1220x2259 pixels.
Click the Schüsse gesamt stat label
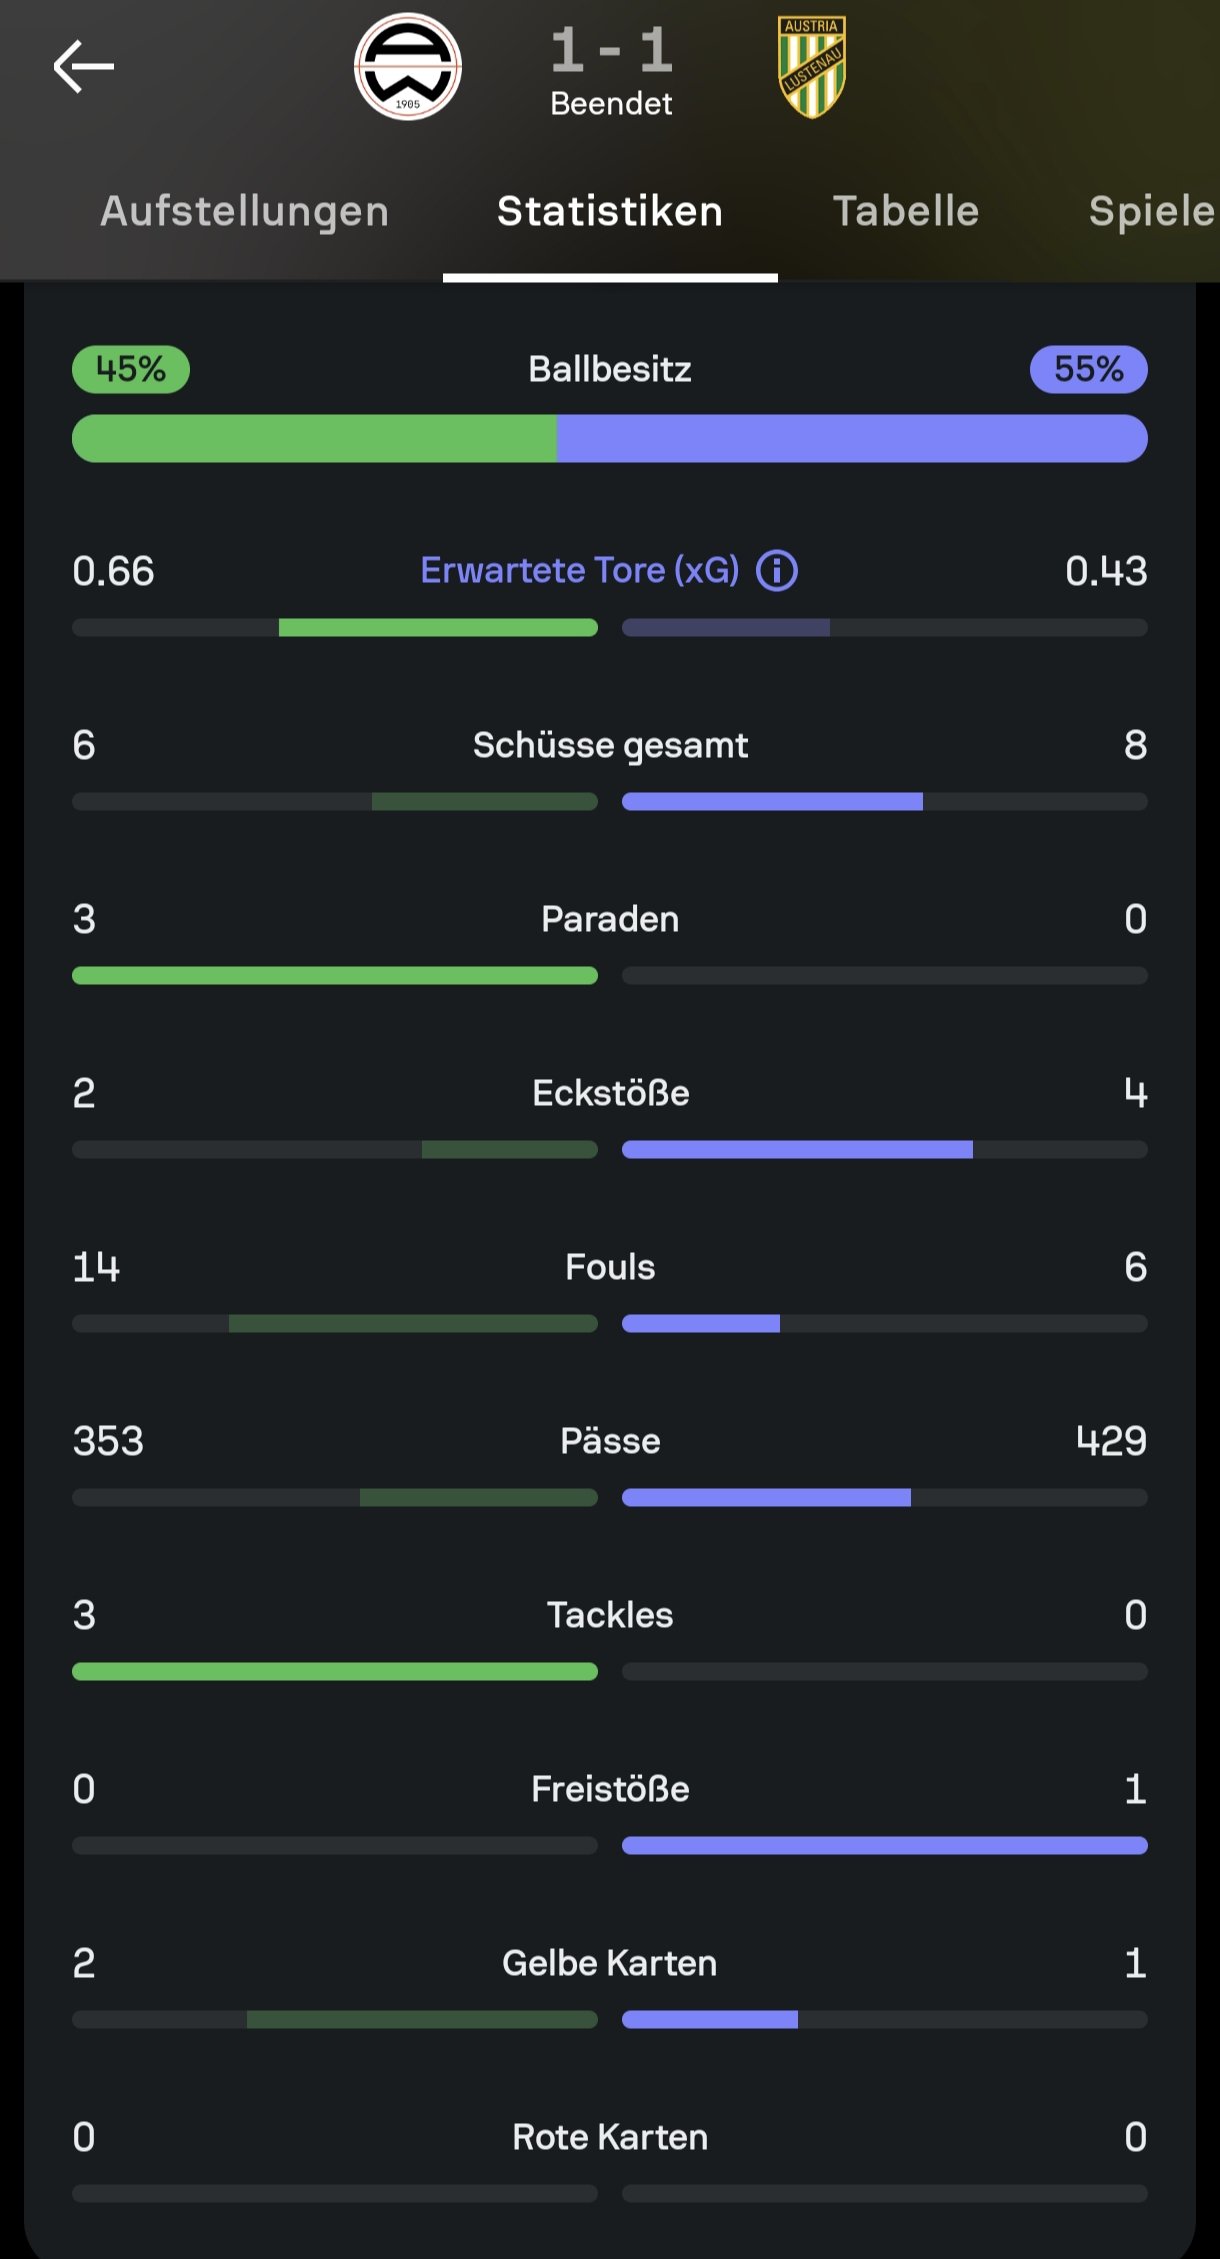click(610, 745)
